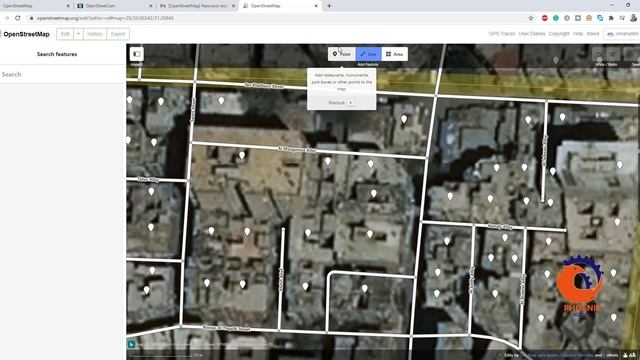The width and height of the screenshot is (640, 360).
Task: Open a new browser tab
Action: (329, 6)
